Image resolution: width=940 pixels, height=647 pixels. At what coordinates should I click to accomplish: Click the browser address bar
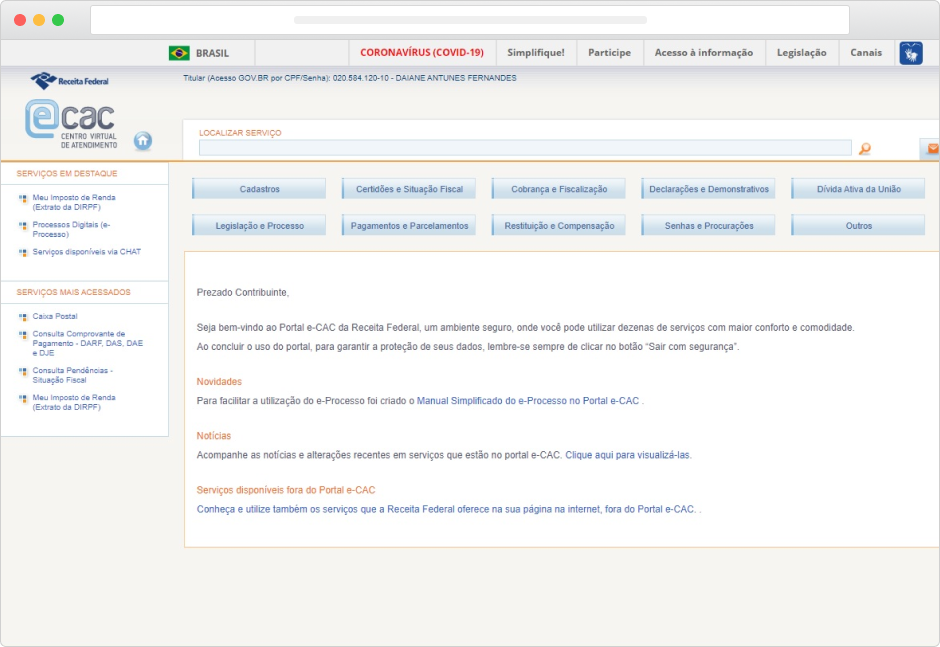pos(470,20)
